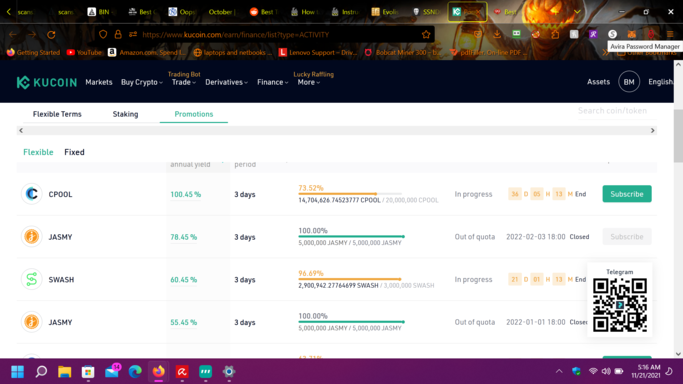Open the browser tab list chevron
This screenshot has width=683, height=384.
[x=577, y=12]
